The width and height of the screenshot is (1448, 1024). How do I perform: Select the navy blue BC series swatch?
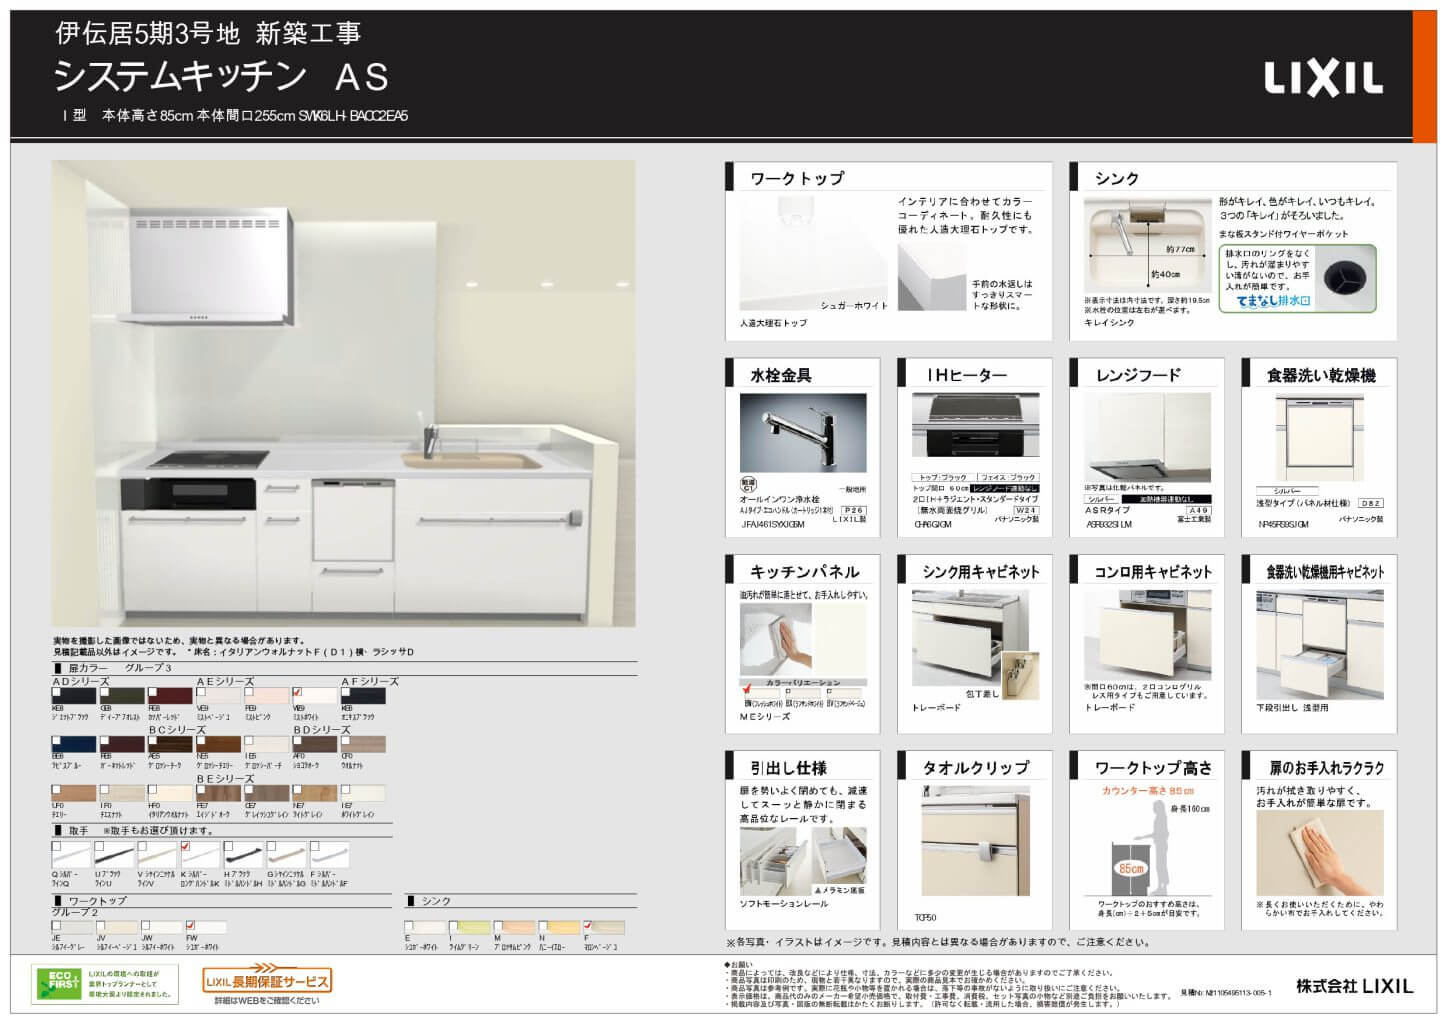[74, 744]
